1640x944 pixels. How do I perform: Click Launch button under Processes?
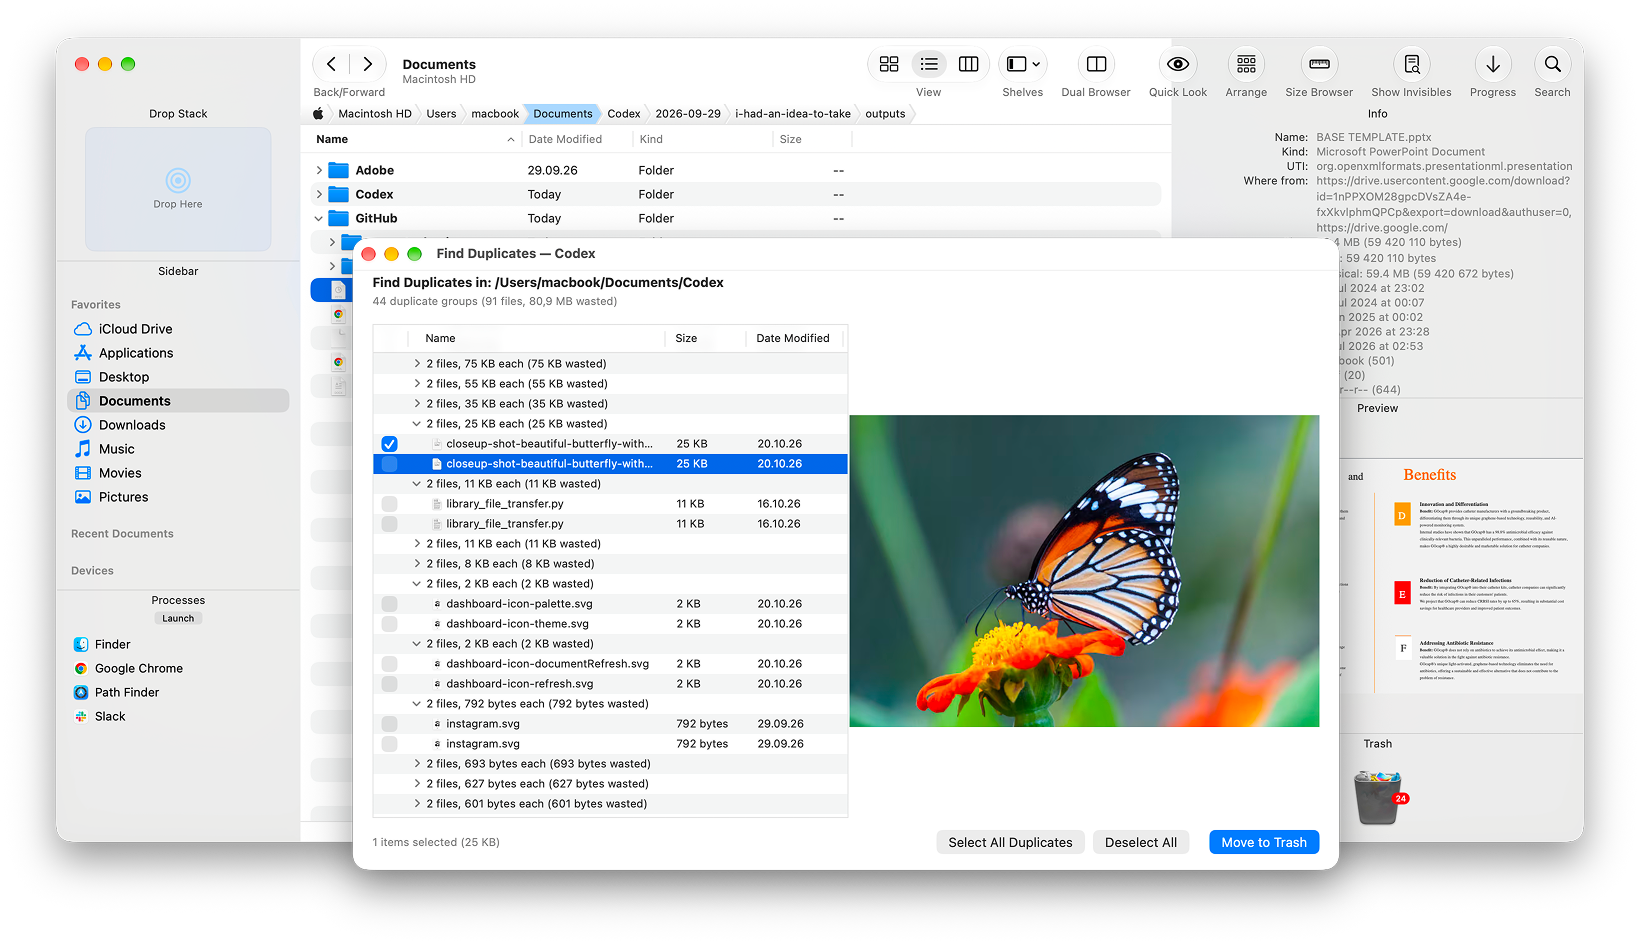click(x=178, y=619)
